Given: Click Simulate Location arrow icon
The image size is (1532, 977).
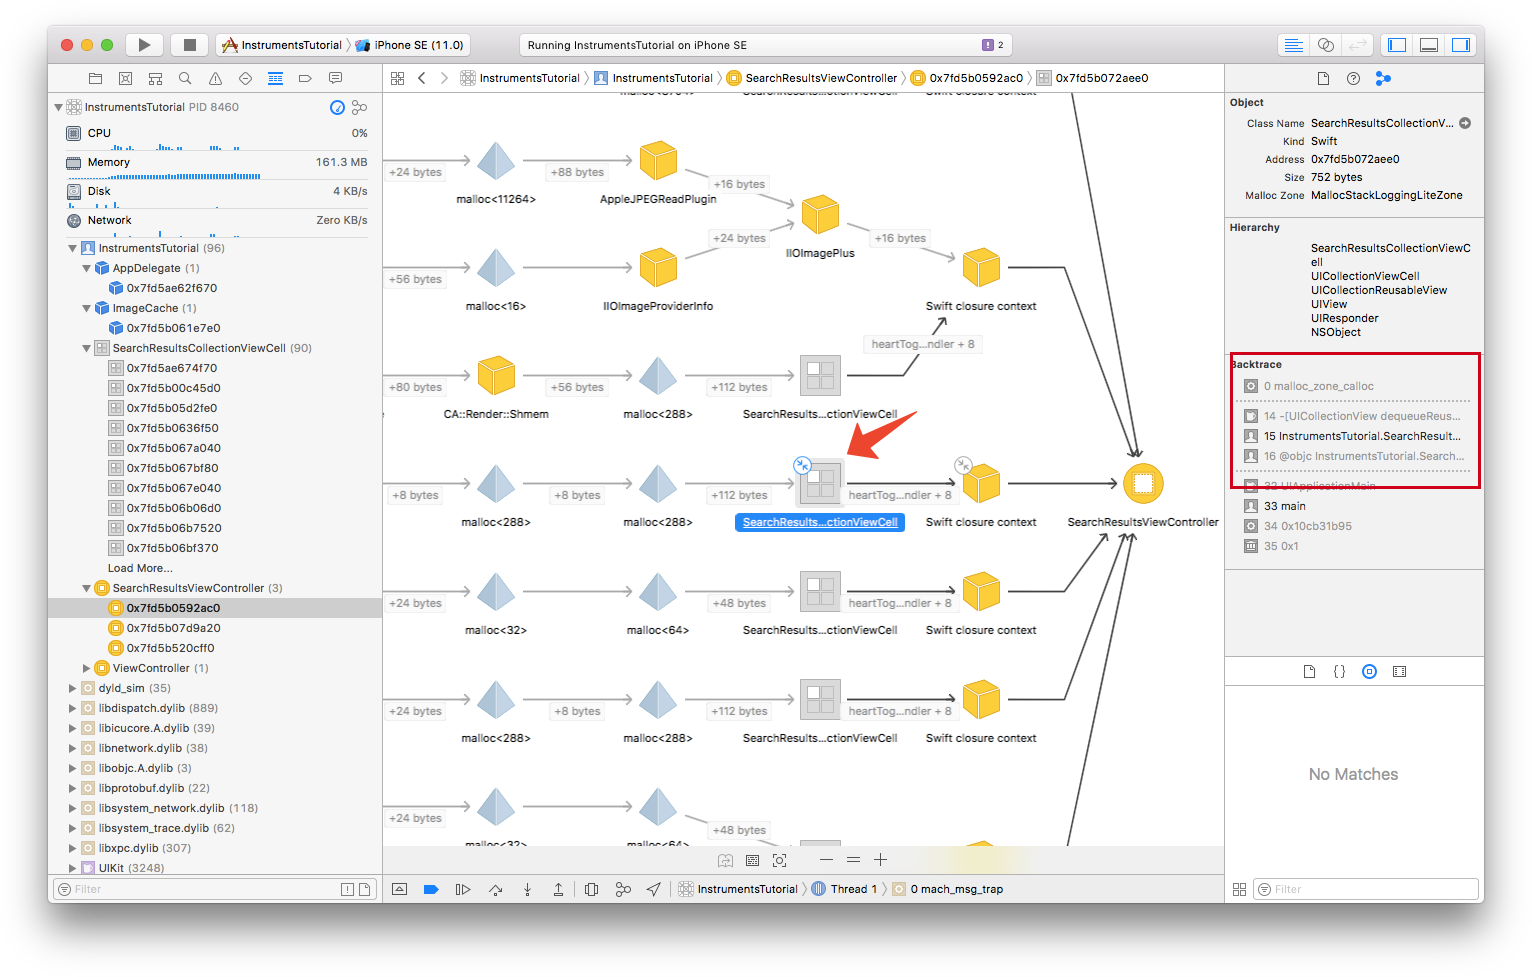Looking at the screenshot, I should pos(653,889).
